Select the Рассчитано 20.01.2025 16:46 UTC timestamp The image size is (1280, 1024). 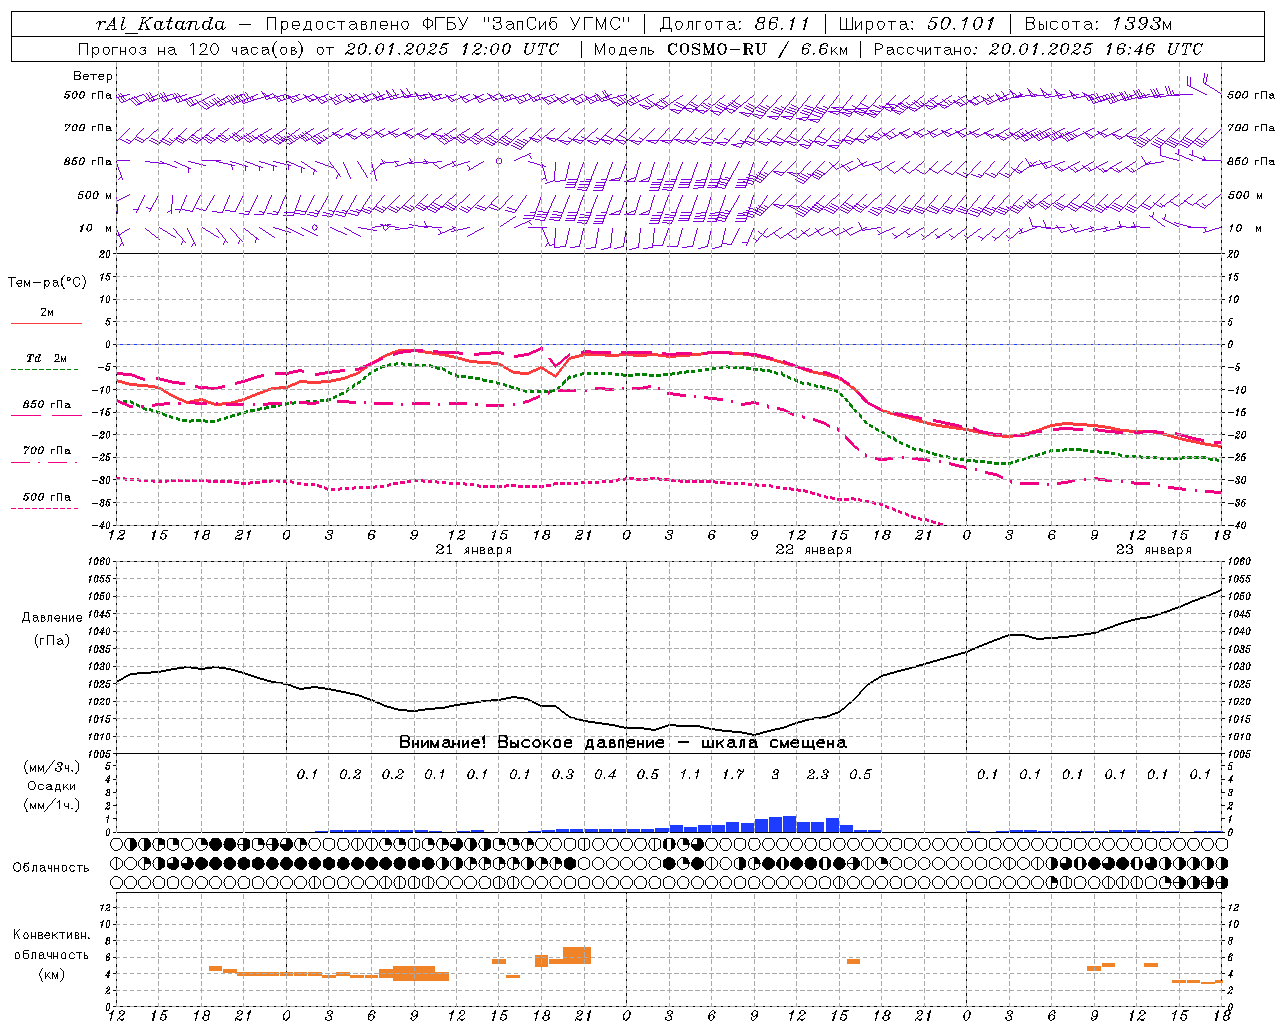[x=1038, y=49]
